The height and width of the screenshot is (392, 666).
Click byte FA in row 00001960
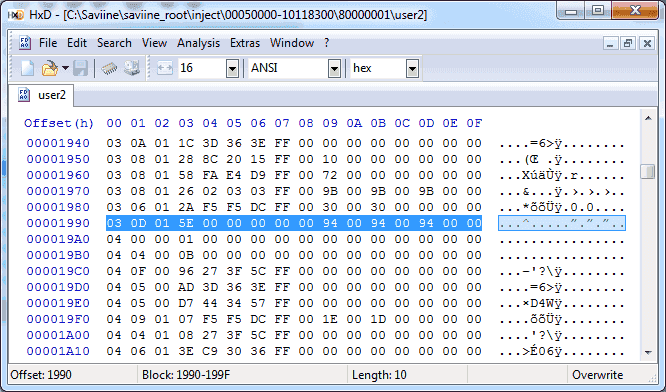tap(210, 175)
